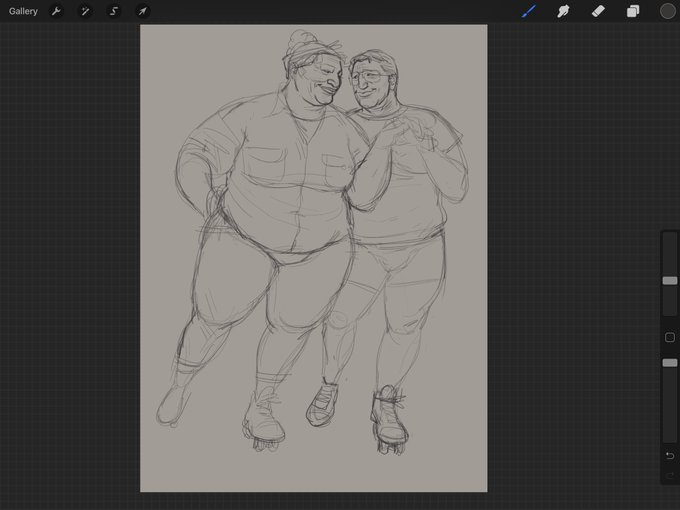Adjust the brush size slider
Viewport: 680px width, 510px height.
click(x=670, y=281)
